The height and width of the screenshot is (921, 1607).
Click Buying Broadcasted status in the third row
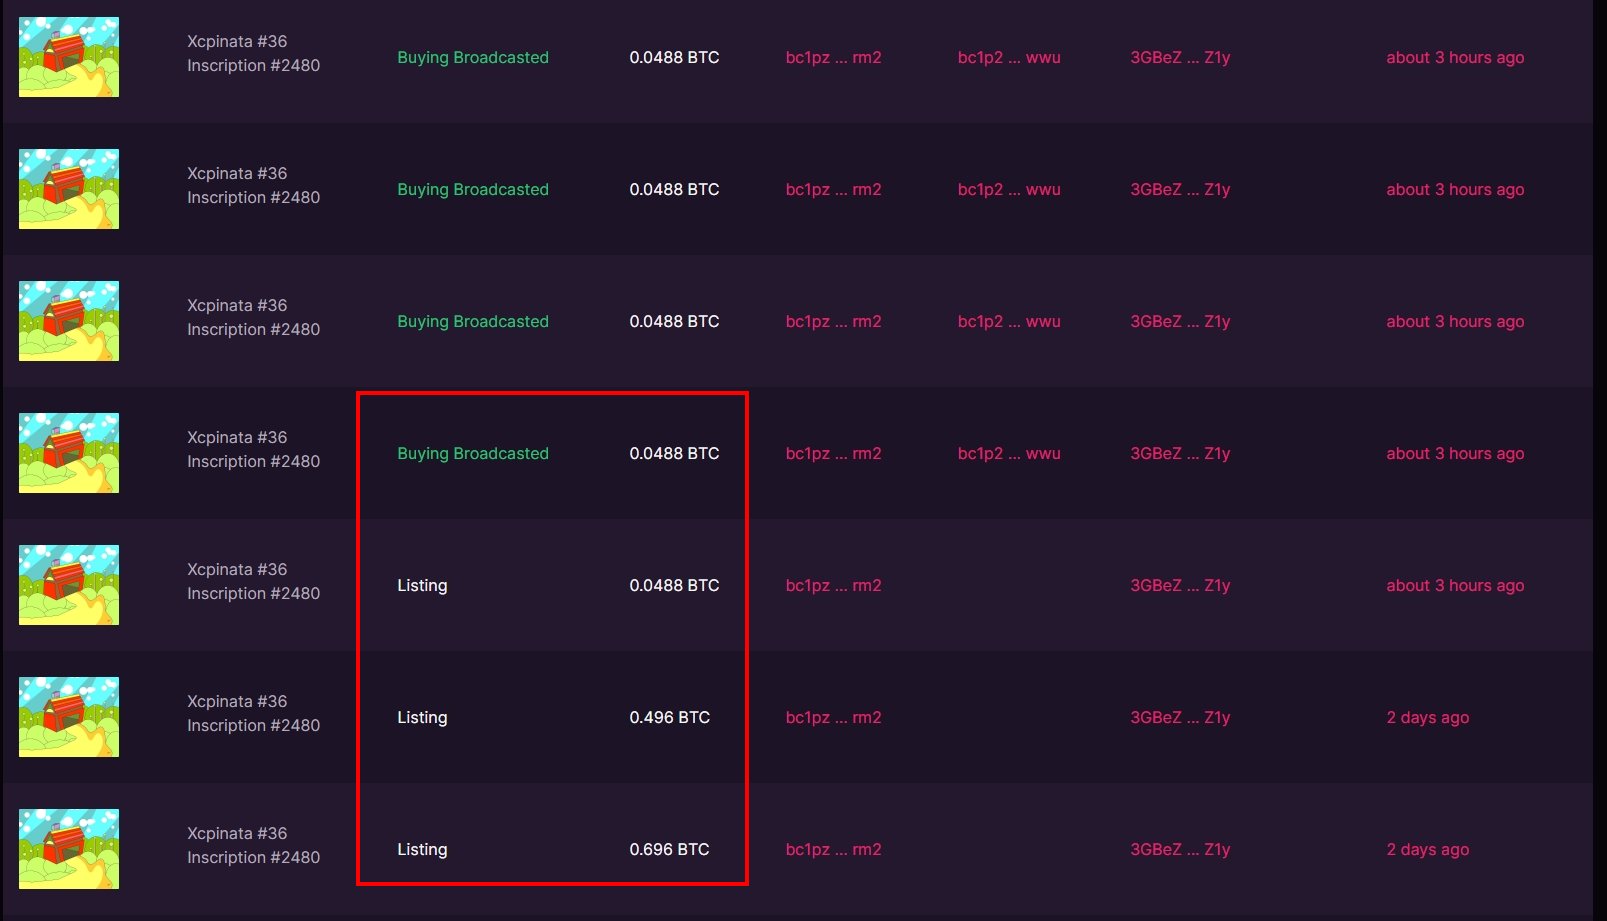point(473,321)
